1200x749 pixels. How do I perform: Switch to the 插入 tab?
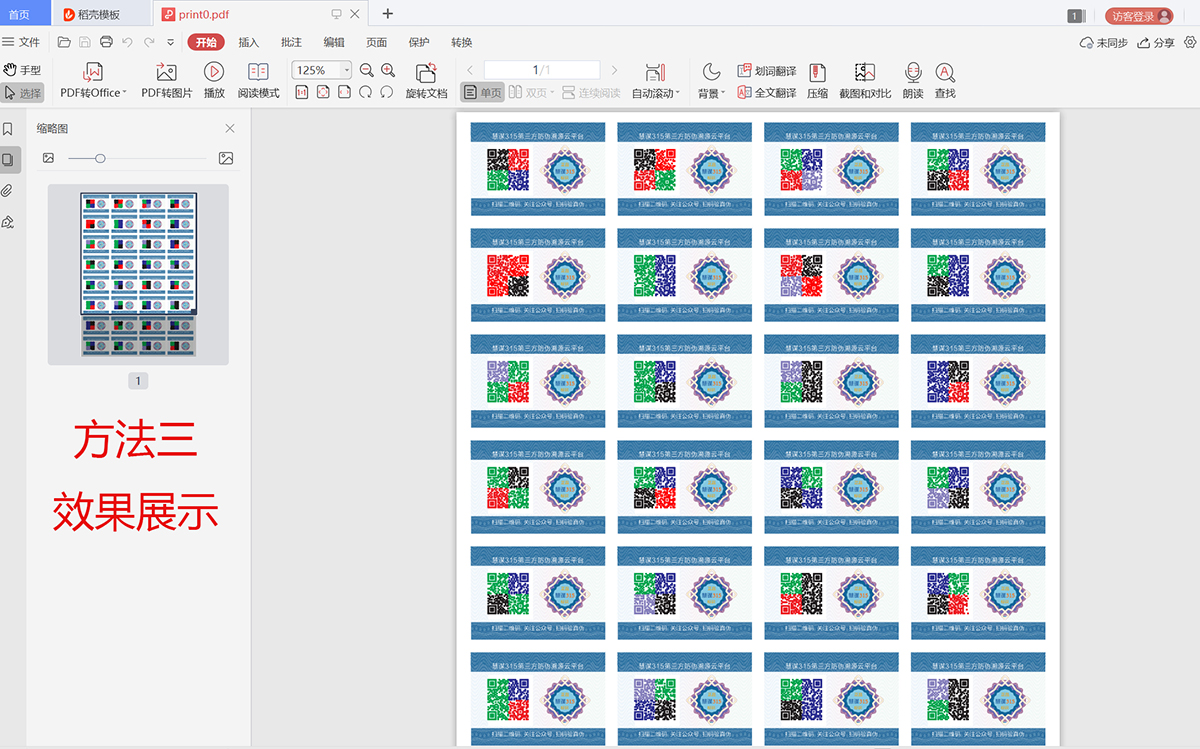click(249, 42)
